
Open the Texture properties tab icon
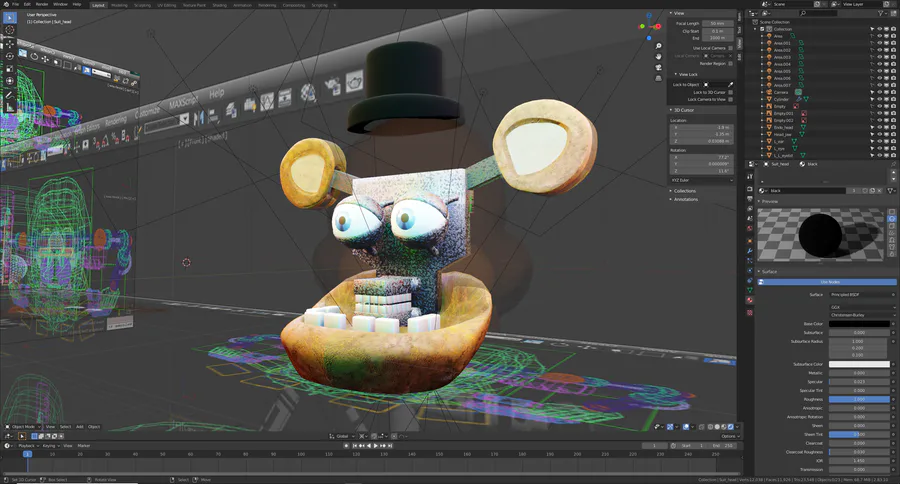tap(750, 313)
